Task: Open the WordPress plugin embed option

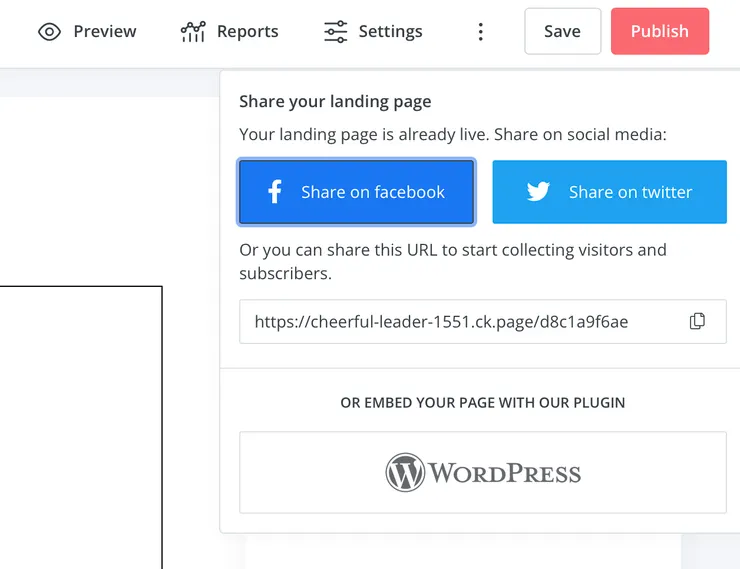Action: pos(483,472)
